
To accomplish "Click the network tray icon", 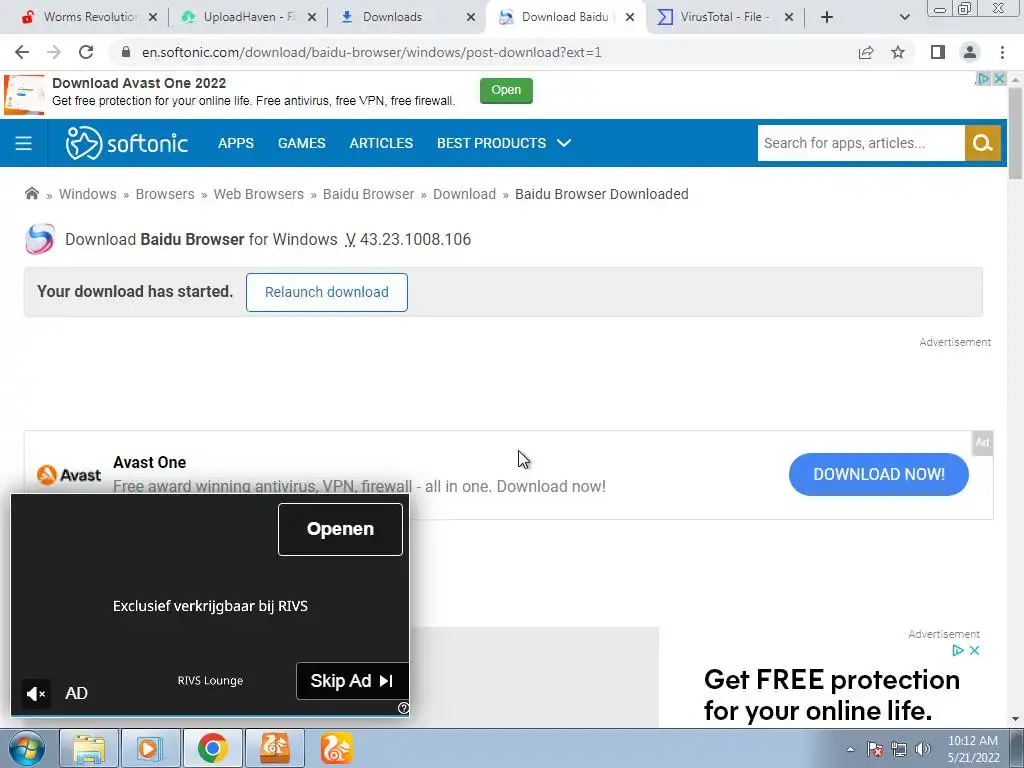I will coord(899,749).
